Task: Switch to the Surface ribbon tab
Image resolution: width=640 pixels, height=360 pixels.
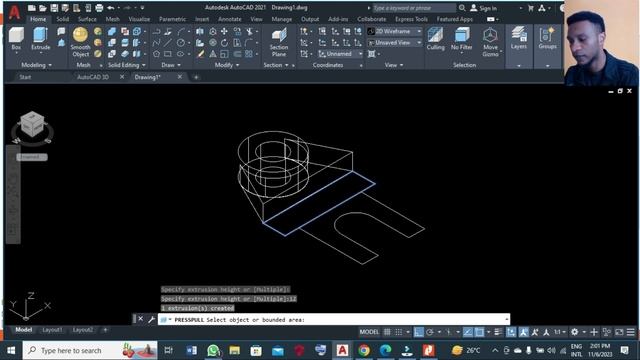Action: click(x=87, y=19)
